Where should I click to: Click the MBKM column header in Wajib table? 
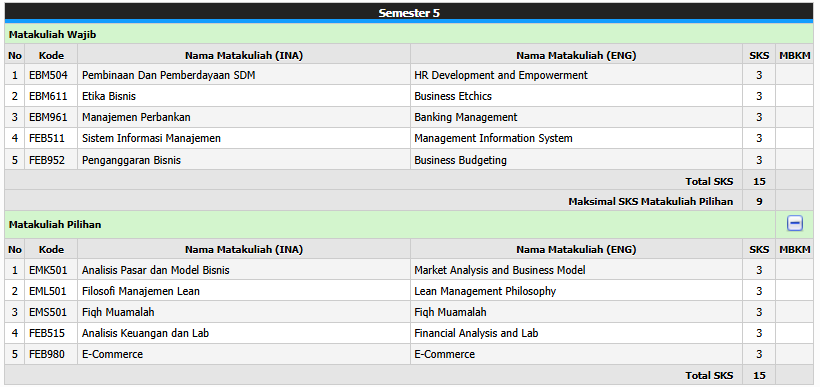click(794, 55)
